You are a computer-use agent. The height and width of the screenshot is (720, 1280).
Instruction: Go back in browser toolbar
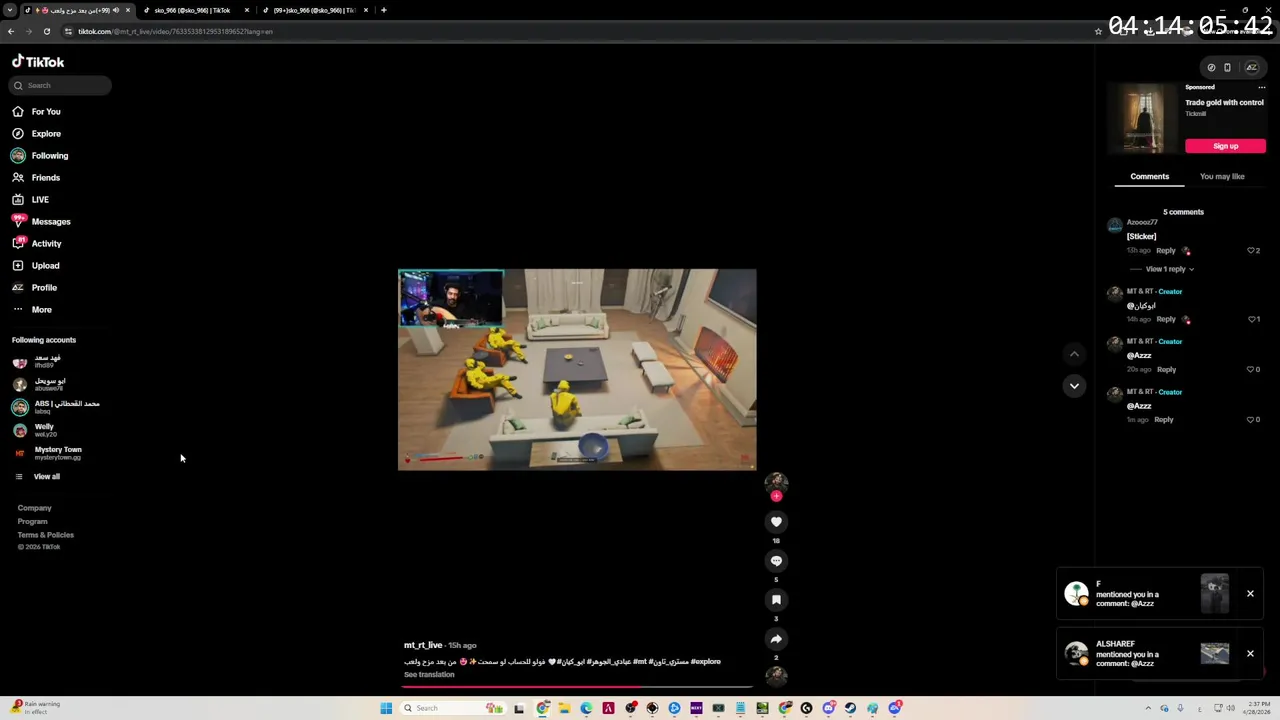[10, 32]
